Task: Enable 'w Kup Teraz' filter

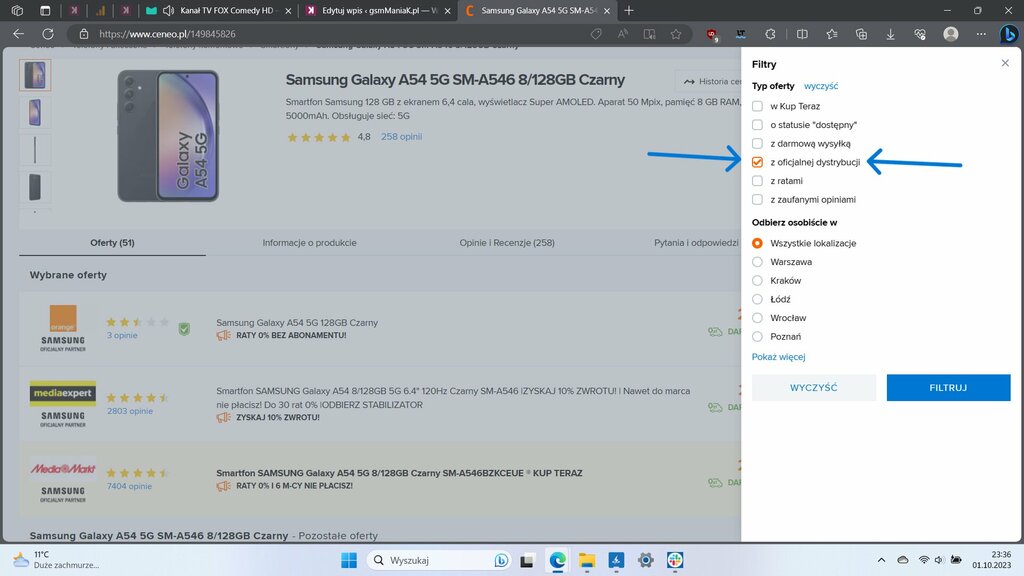Action: tap(757, 106)
